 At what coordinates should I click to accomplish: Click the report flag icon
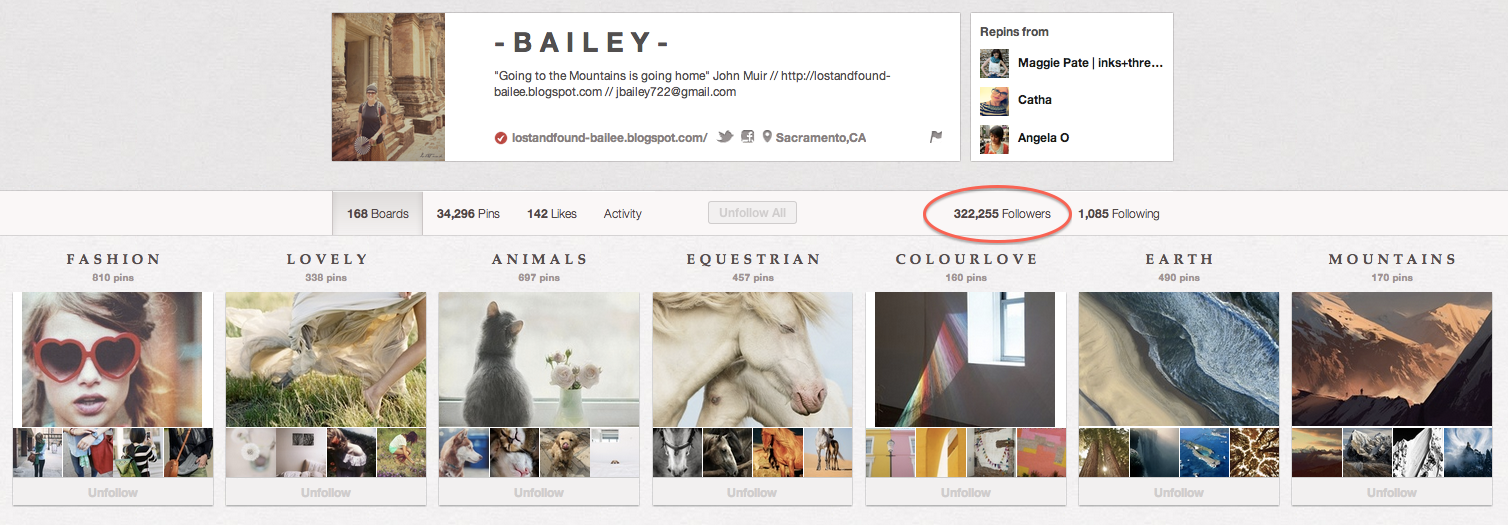coord(936,137)
